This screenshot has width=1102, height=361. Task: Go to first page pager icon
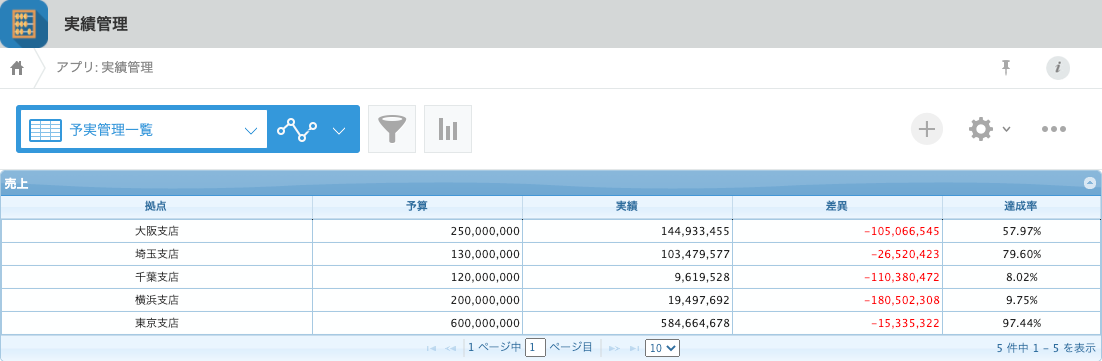pyautogui.click(x=432, y=348)
